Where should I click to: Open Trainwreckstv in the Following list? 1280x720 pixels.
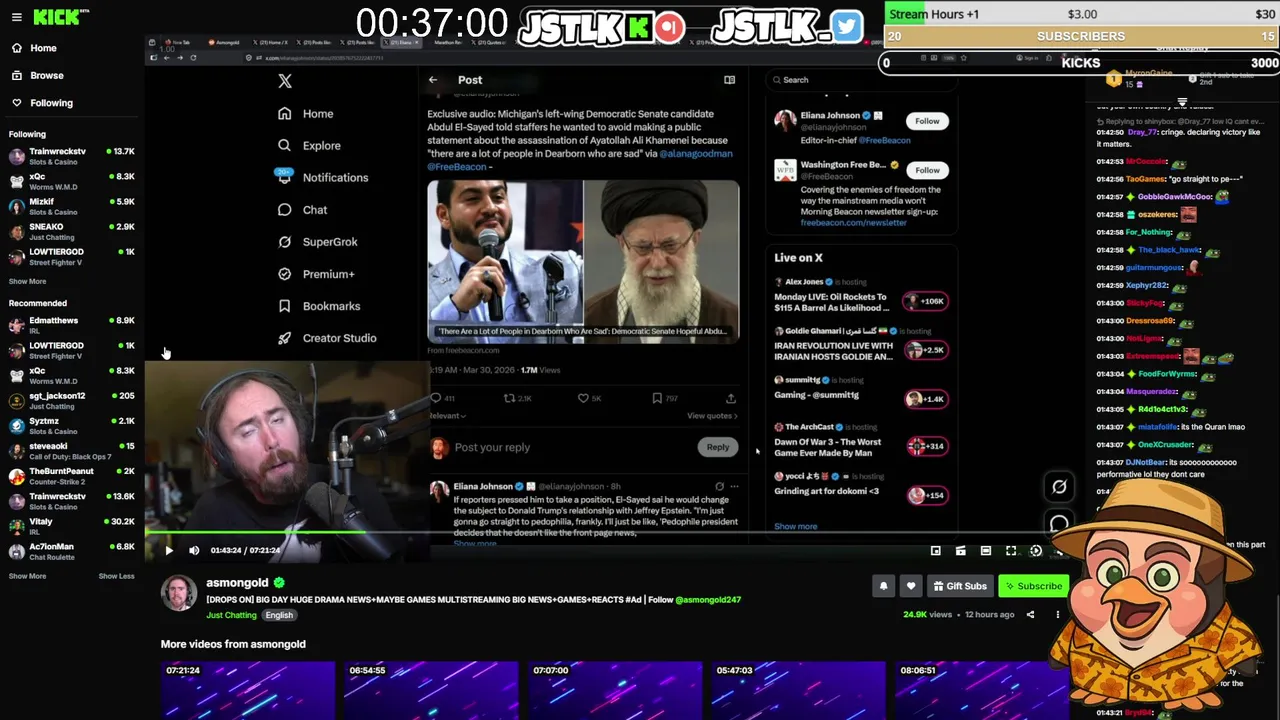[70, 156]
